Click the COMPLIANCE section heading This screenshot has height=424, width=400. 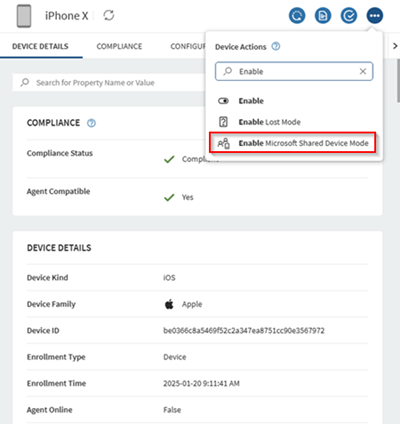coord(53,123)
